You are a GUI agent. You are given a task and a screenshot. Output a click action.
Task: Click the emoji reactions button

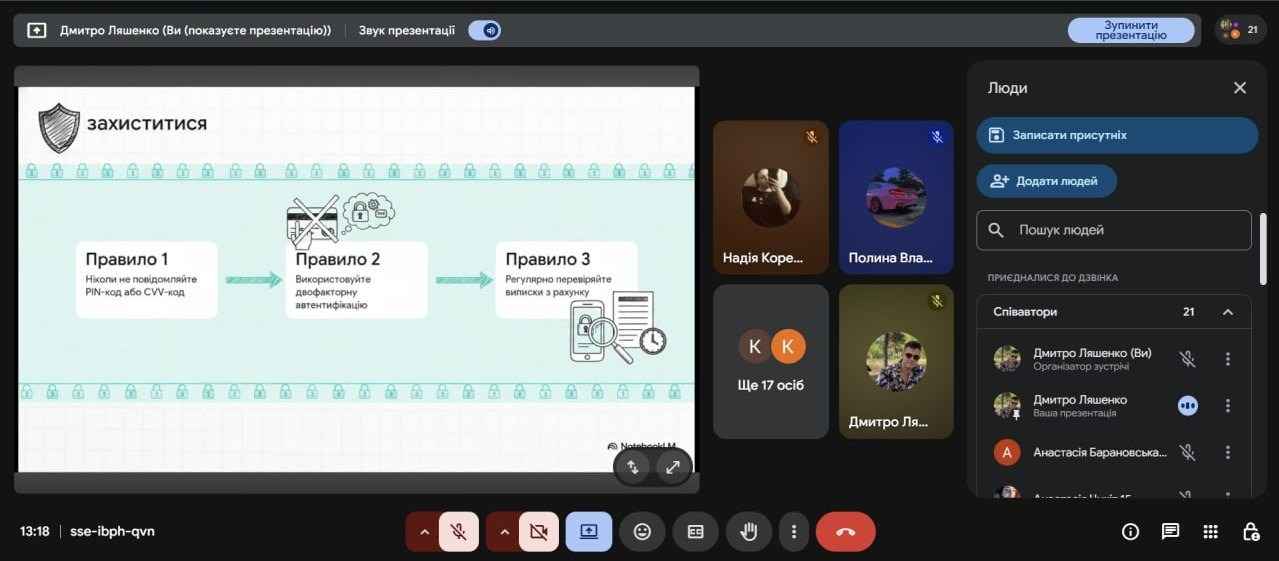pos(642,532)
